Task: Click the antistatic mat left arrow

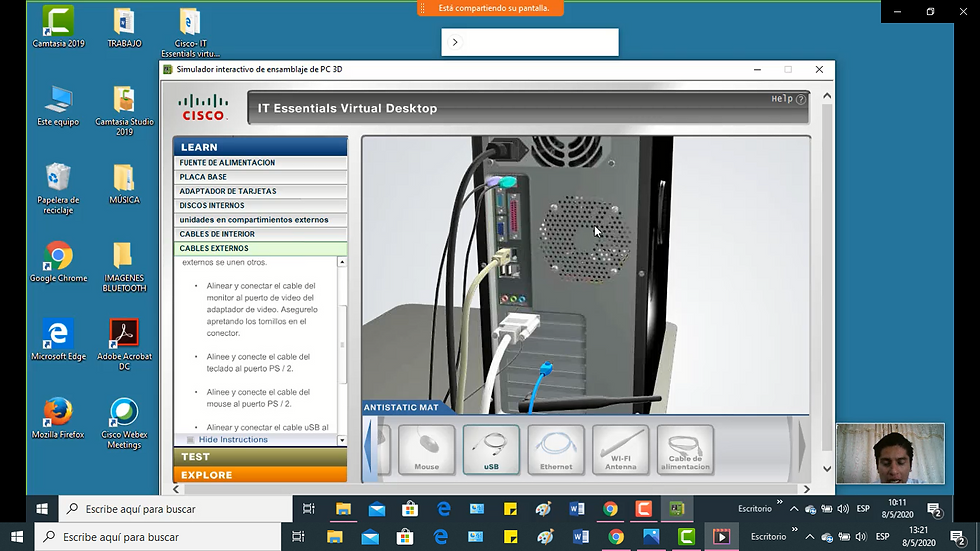Action: (x=370, y=449)
